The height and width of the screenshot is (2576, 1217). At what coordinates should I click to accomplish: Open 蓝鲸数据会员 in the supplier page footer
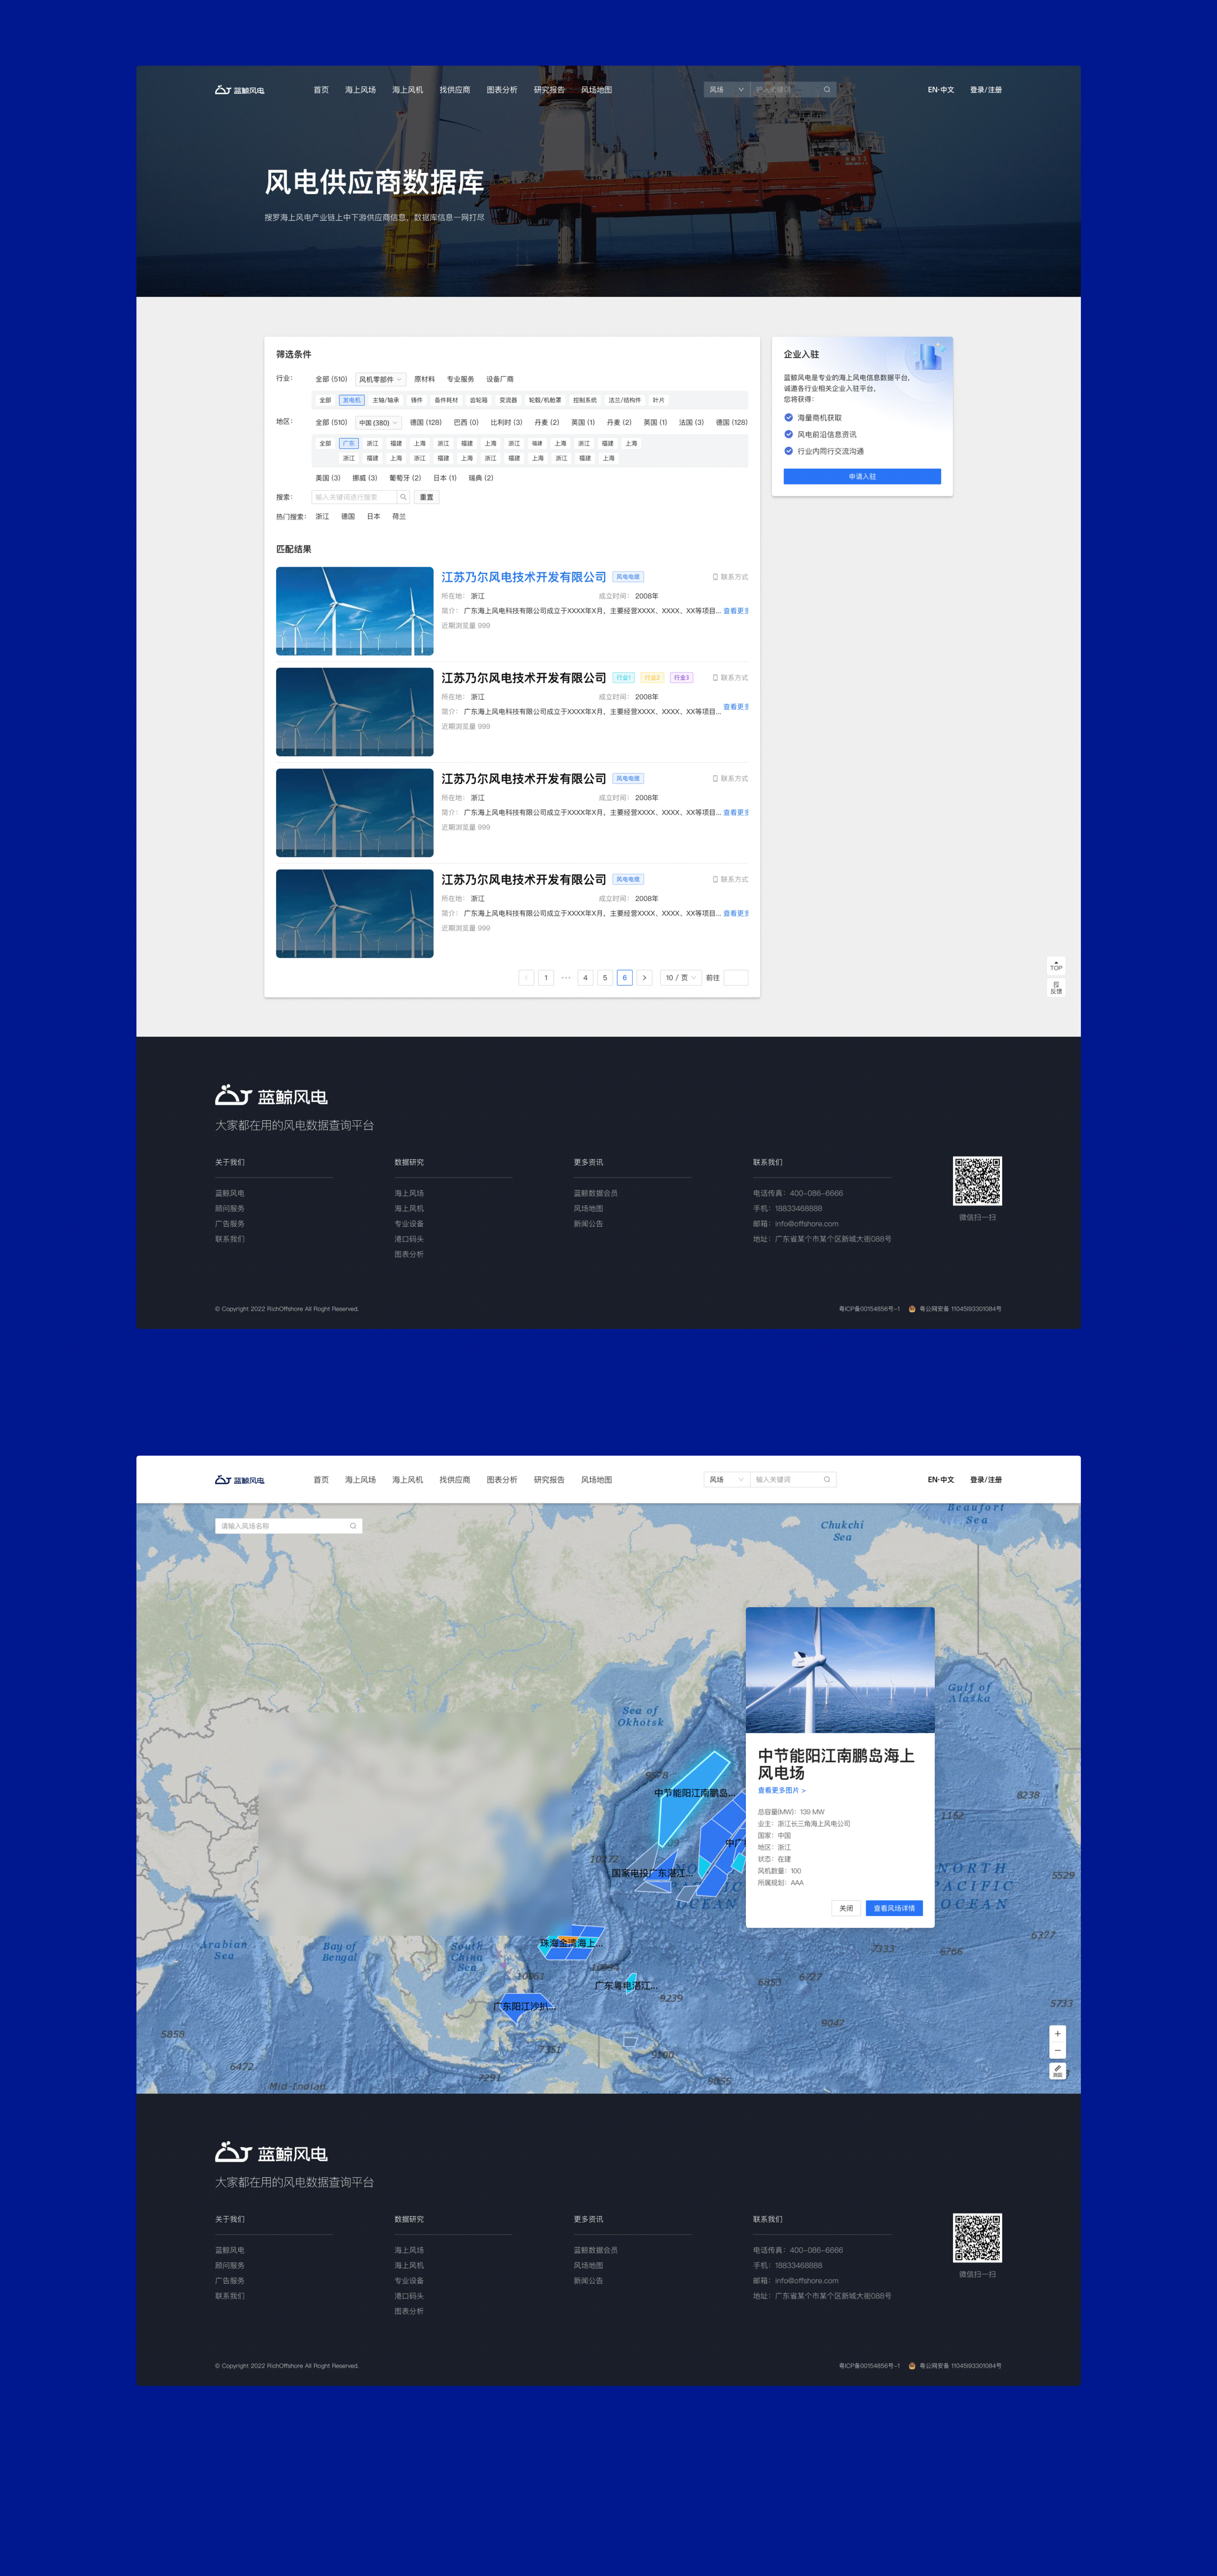pyautogui.click(x=595, y=1193)
